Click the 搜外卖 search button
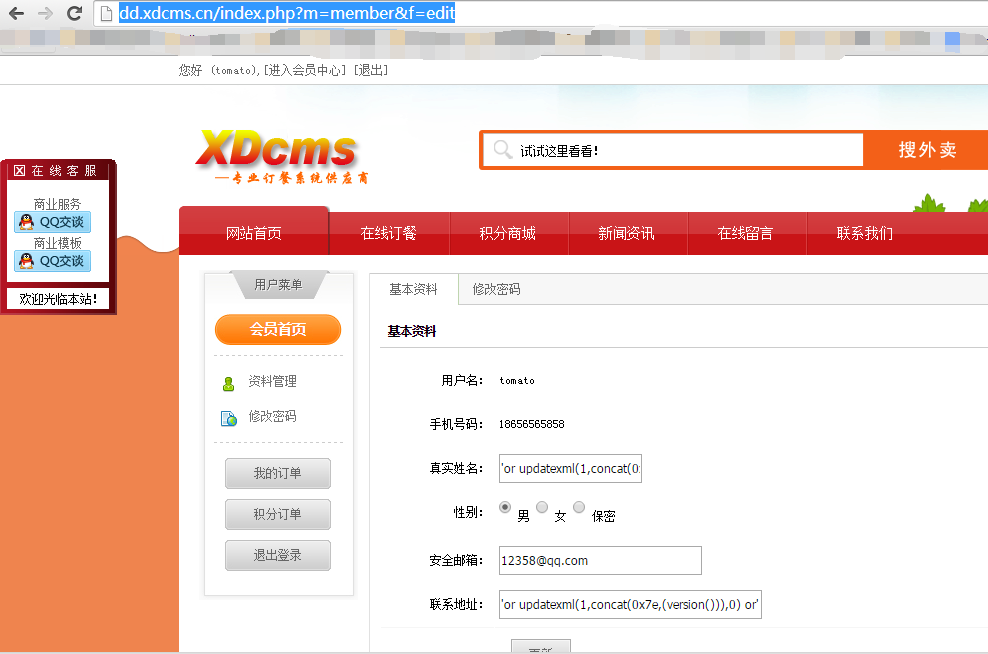The height and width of the screenshot is (654, 988). (927, 150)
